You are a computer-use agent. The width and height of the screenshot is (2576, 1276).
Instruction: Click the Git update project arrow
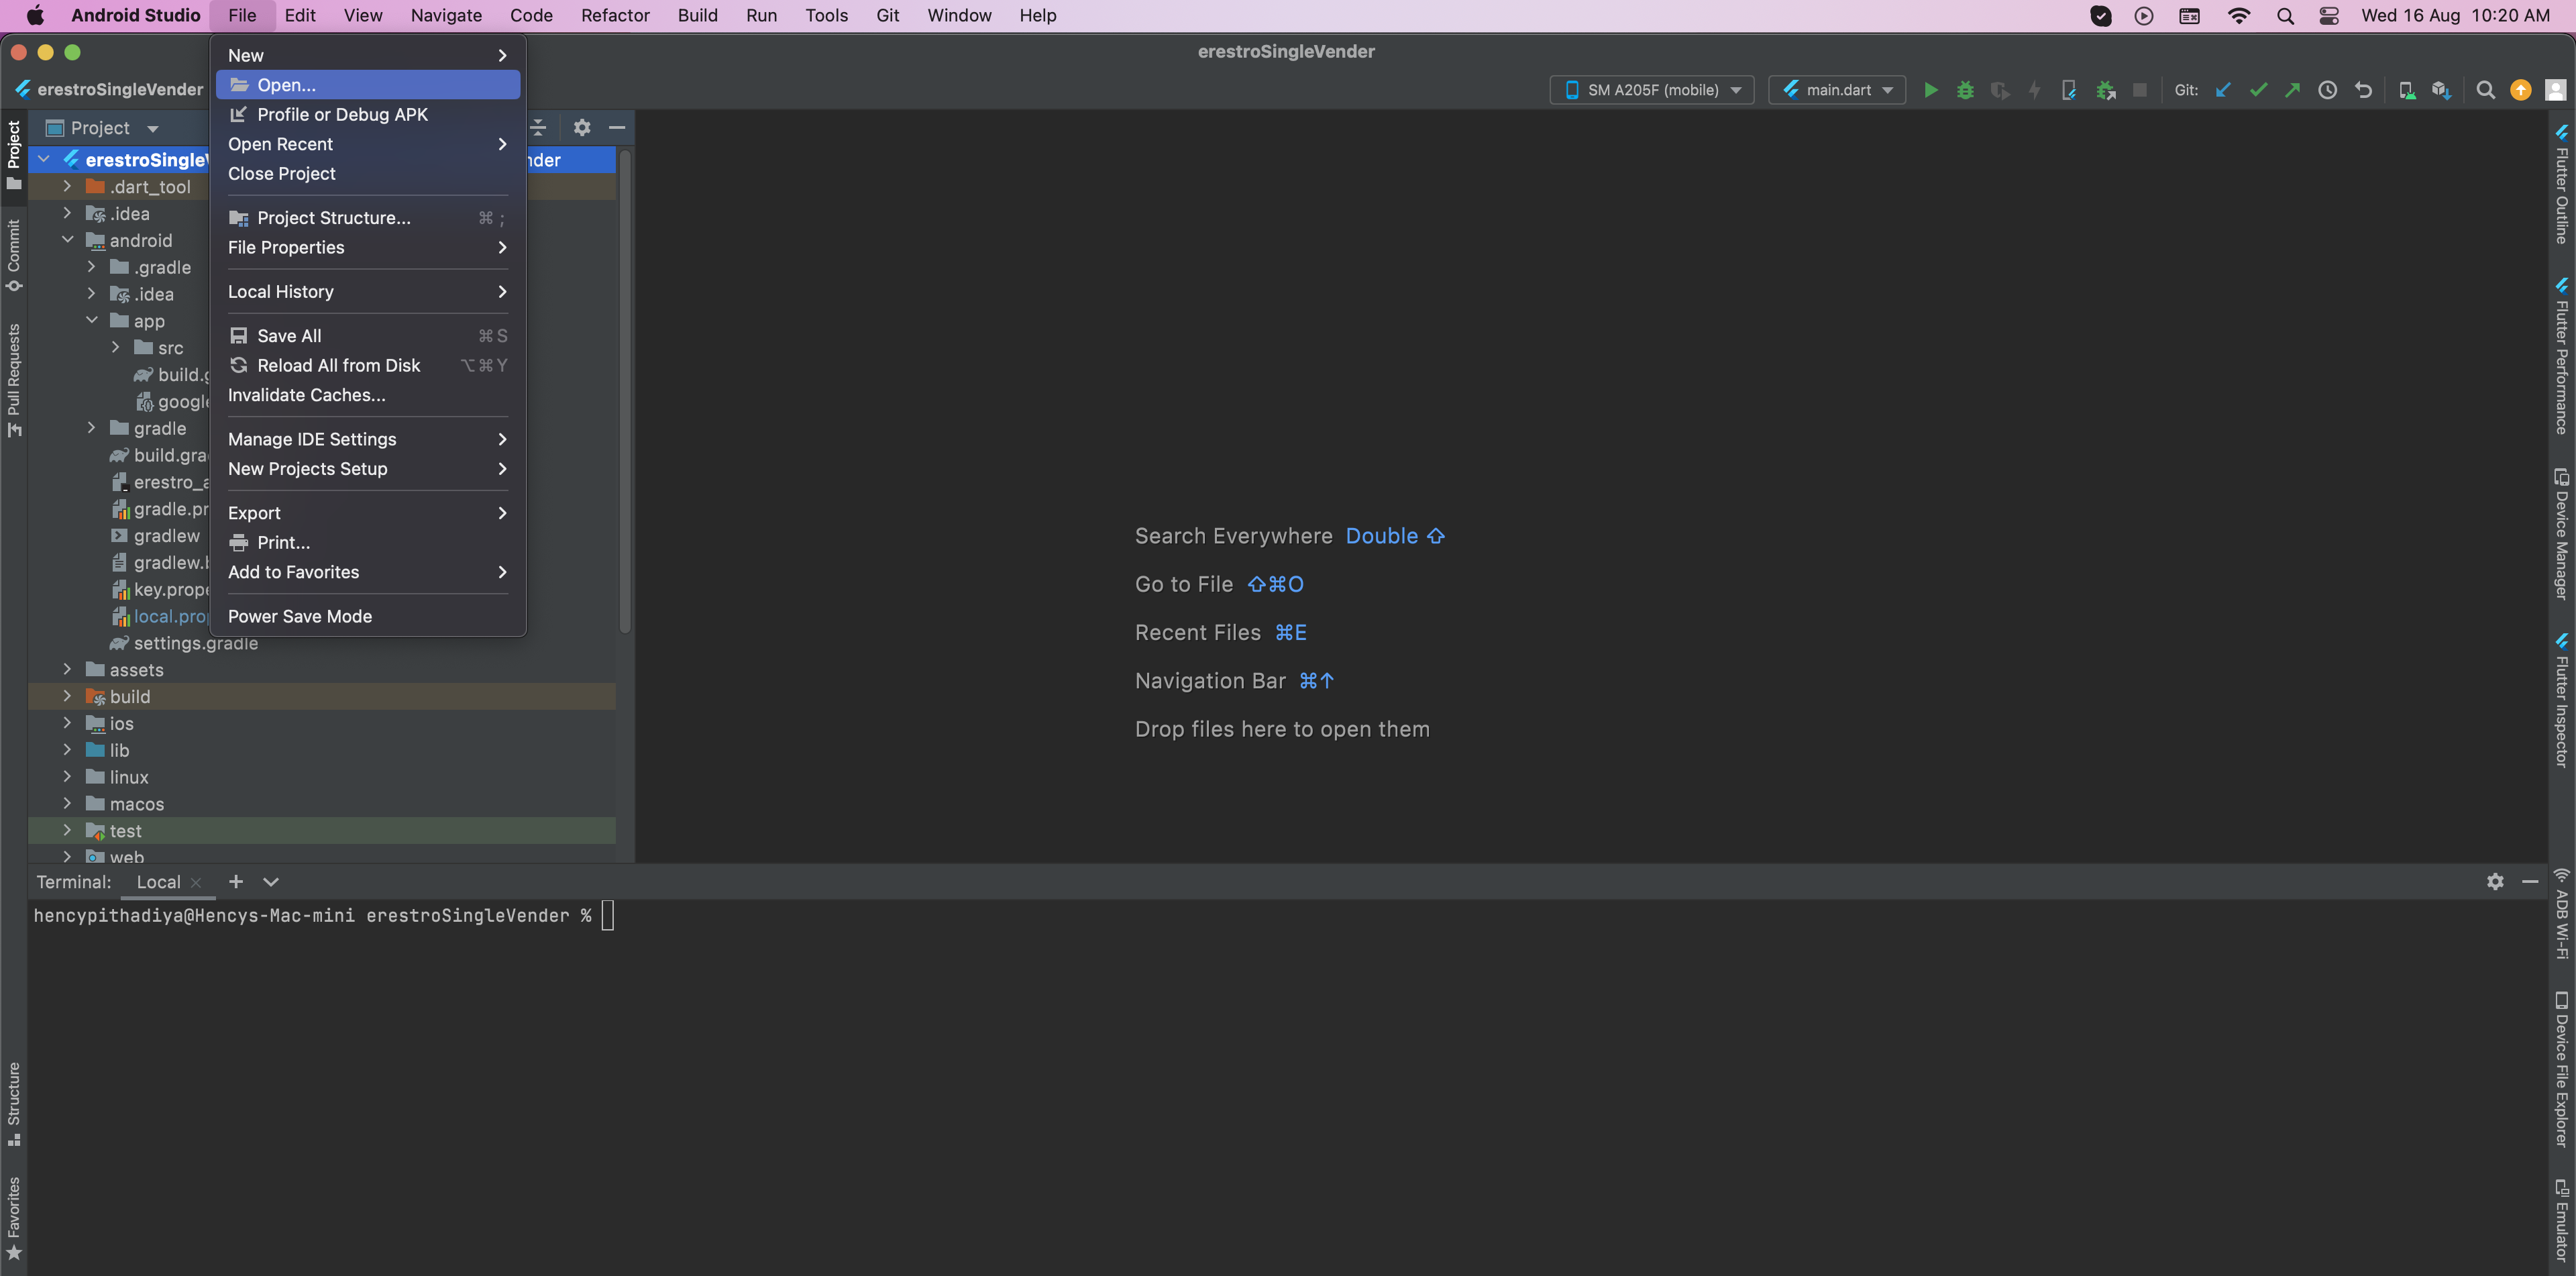pos(2223,90)
